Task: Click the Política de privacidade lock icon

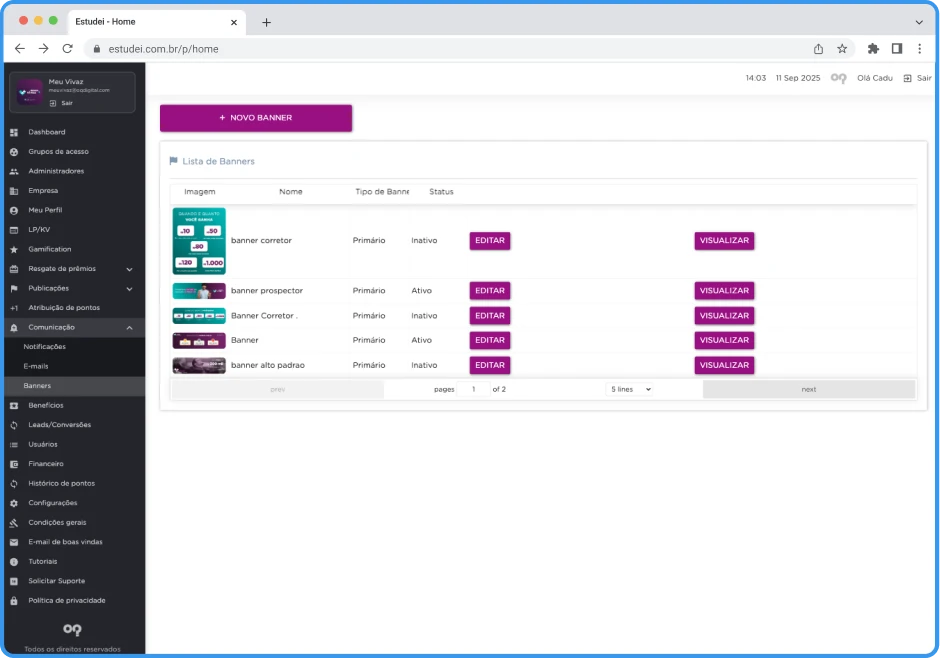Action: tap(14, 601)
